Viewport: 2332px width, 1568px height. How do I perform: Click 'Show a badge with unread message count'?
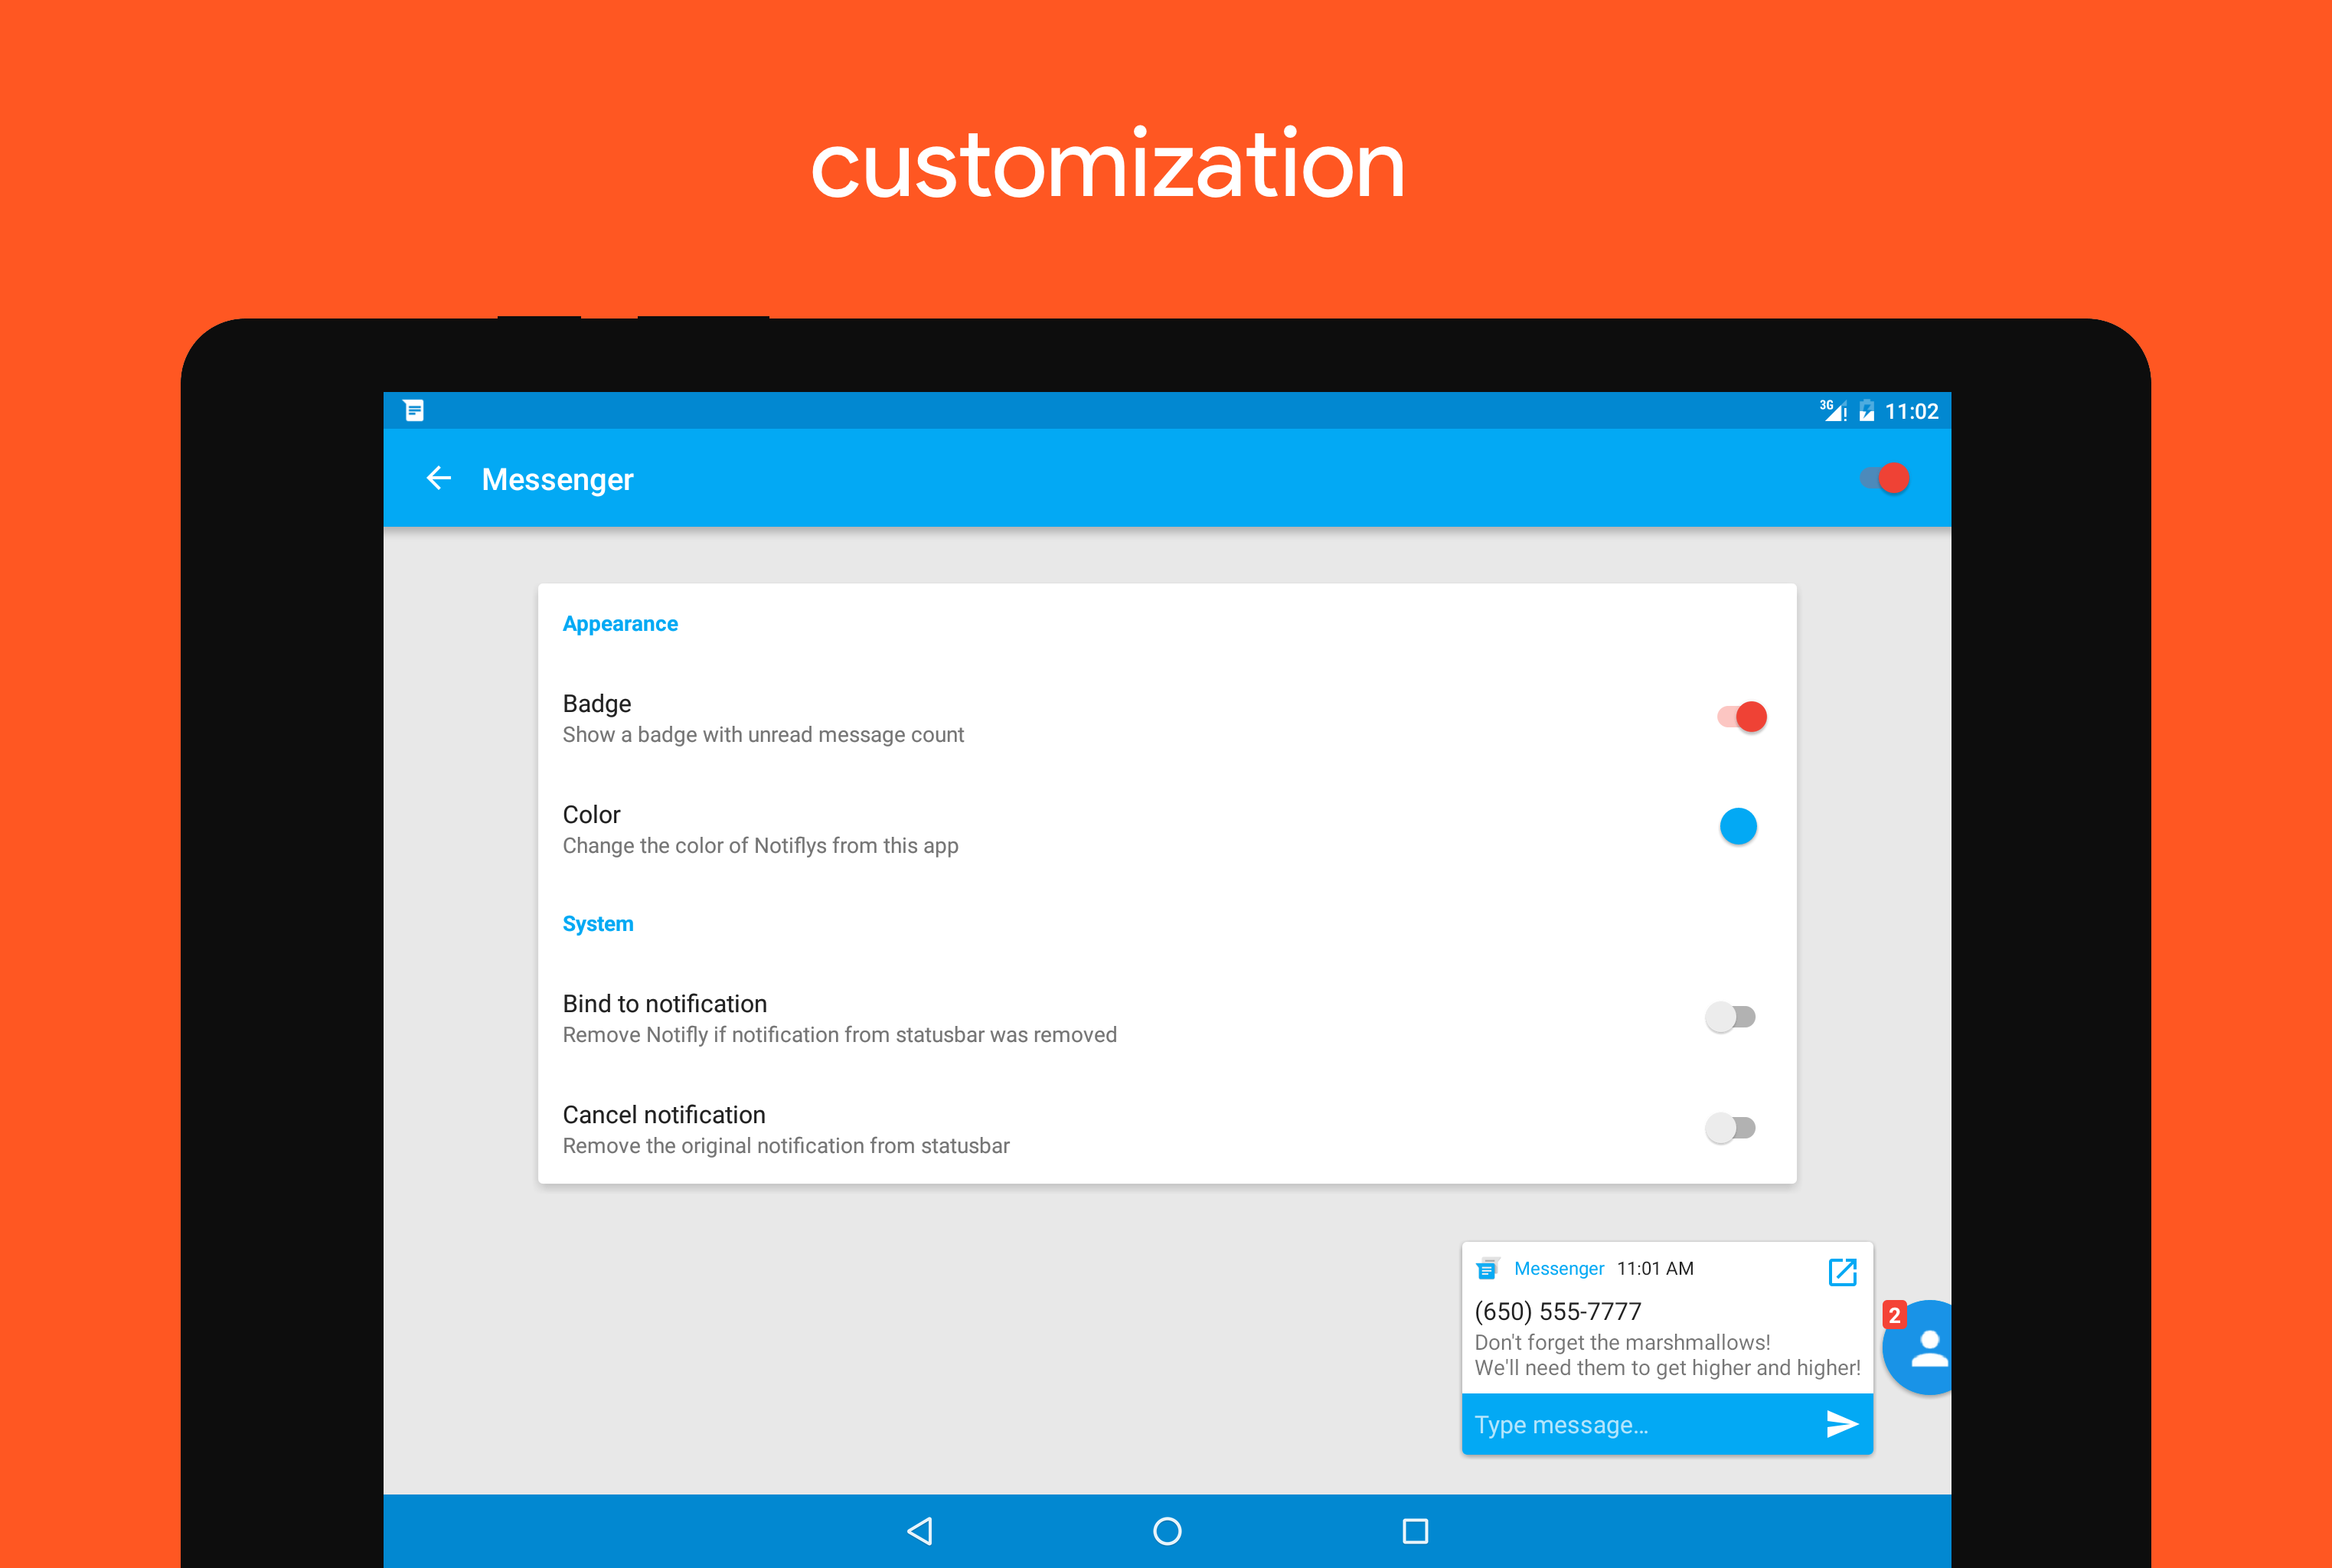click(x=763, y=735)
